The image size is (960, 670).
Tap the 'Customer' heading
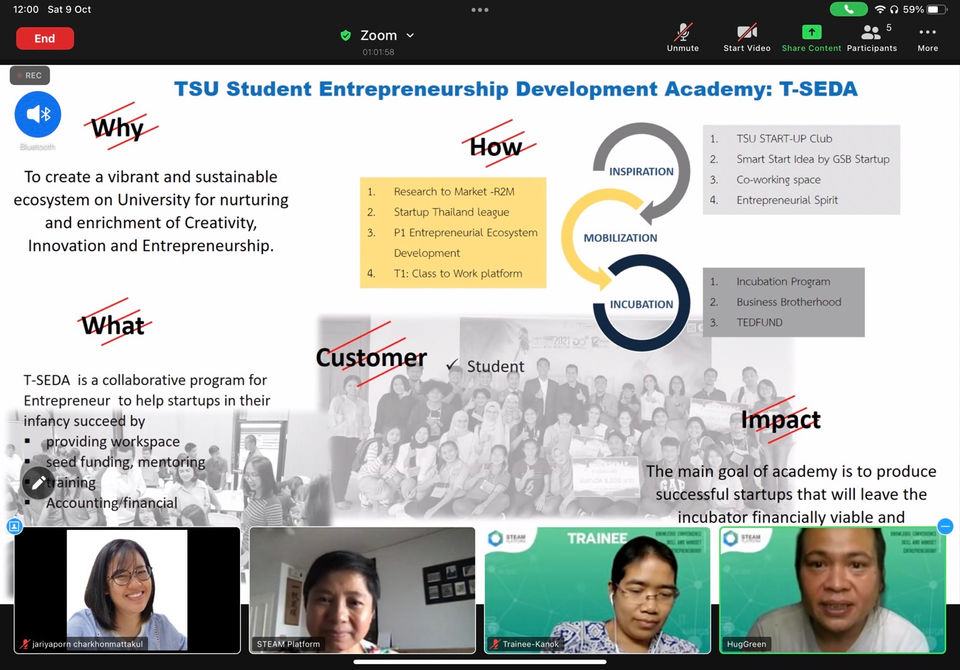pos(371,358)
